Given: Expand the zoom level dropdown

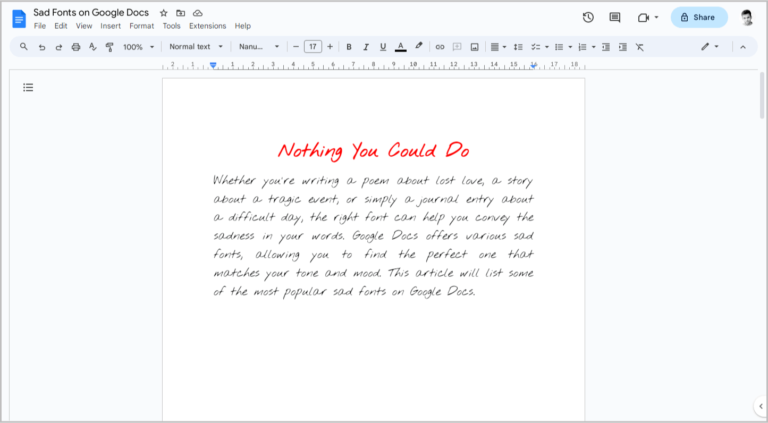Looking at the screenshot, I should pyautogui.click(x=138, y=47).
